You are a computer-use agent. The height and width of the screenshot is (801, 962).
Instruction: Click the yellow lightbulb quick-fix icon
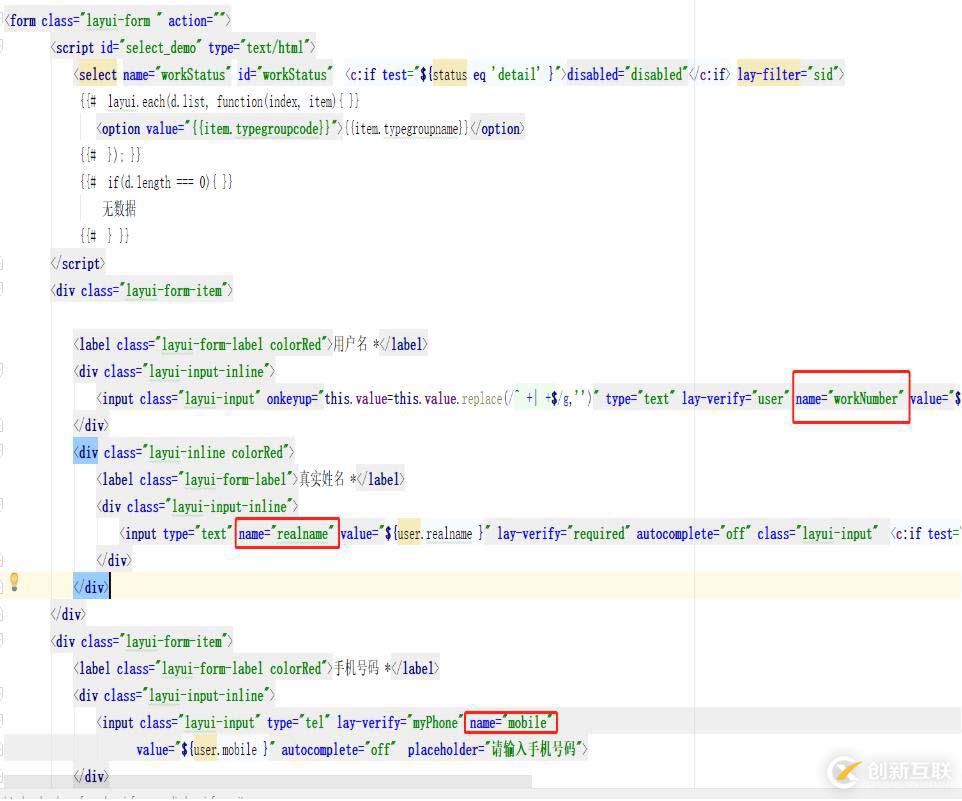click(14, 582)
